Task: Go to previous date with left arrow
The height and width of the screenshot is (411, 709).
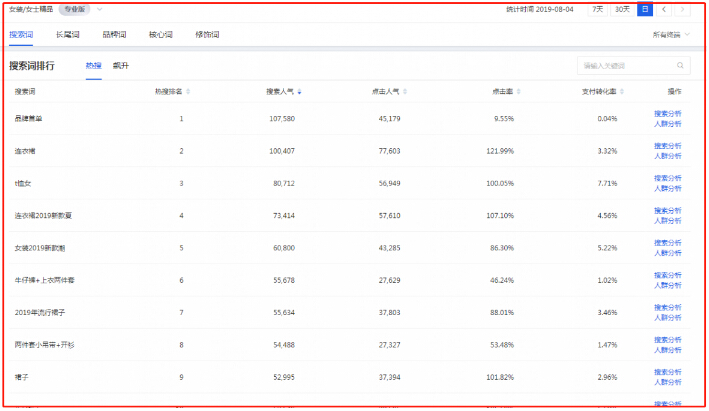Action: pyautogui.click(x=664, y=9)
